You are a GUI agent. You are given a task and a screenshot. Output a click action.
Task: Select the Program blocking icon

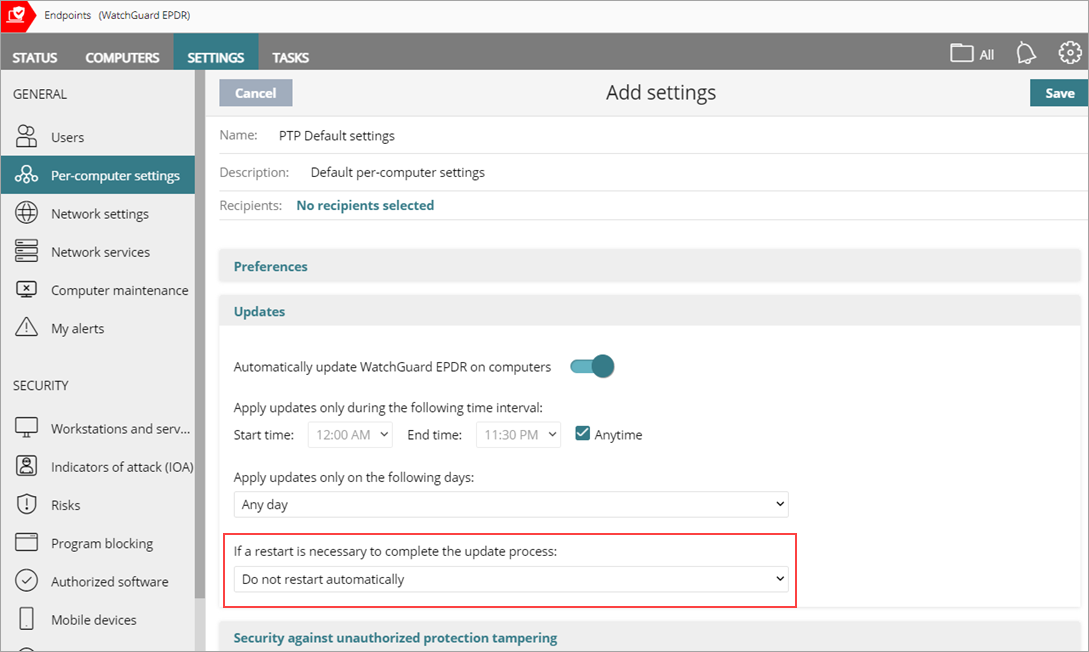[28, 542]
